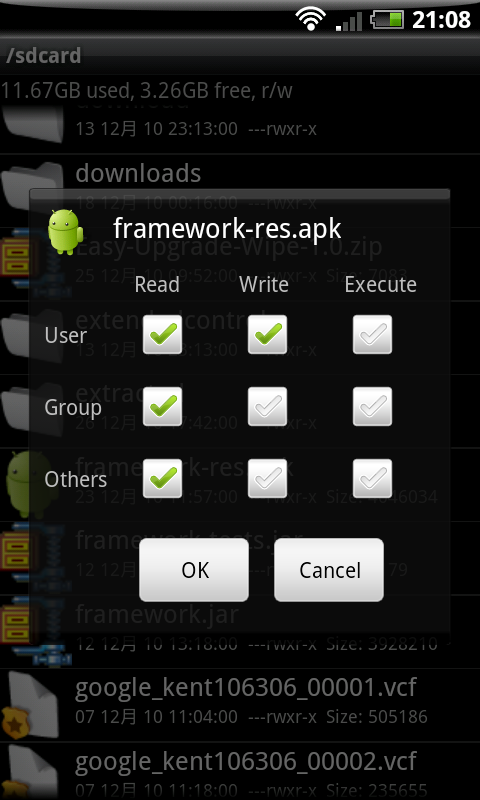The image size is (480, 800).
Task: Tap the battery indicator icon
Action: click(387, 20)
